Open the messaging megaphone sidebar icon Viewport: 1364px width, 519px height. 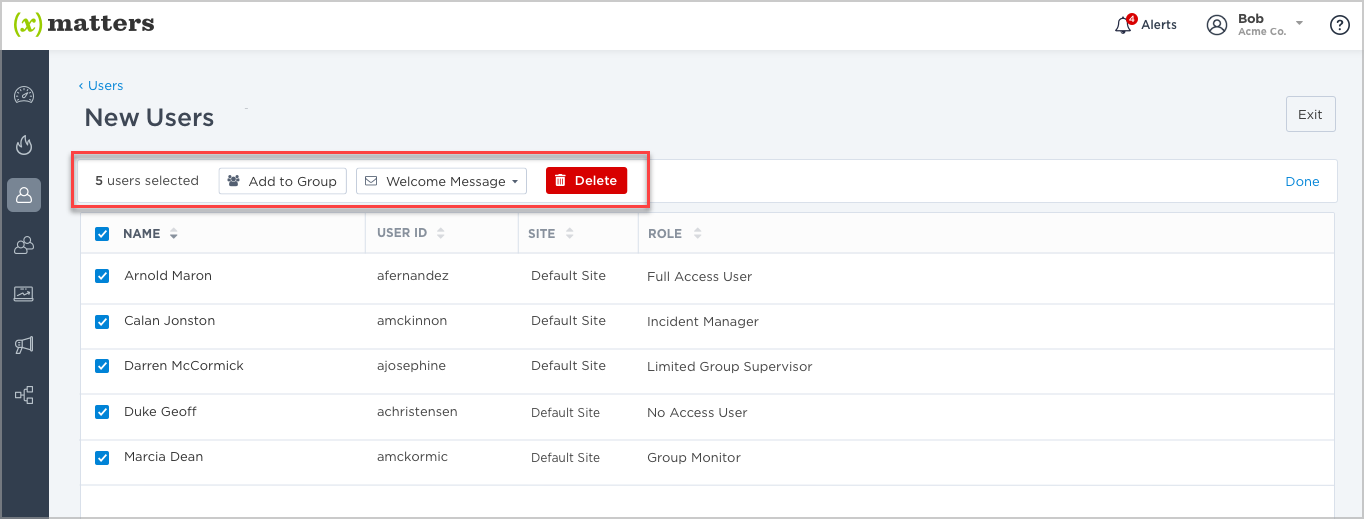click(x=24, y=345)
